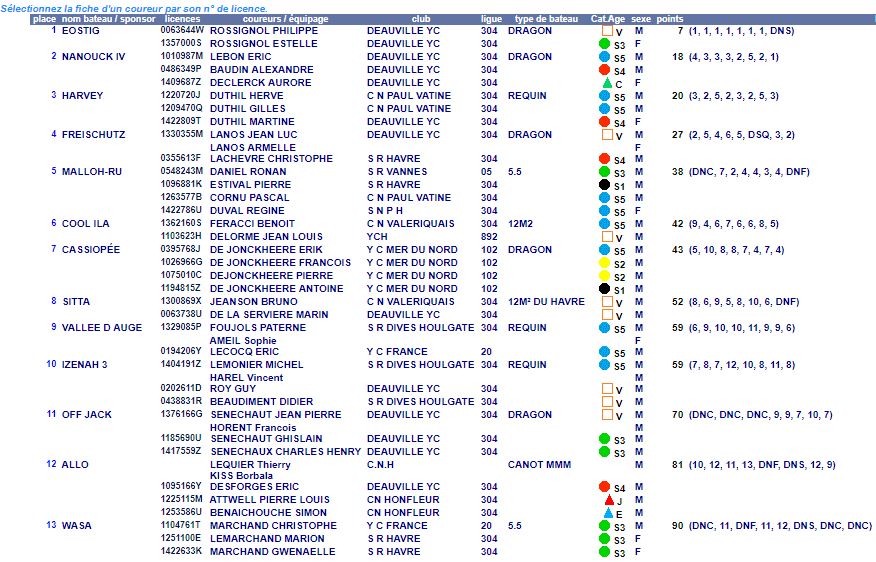This screenshot has height=562, width=876.
Task: Select licence 1362160S of FERACCI BENOIT
Action: point(181,224)
